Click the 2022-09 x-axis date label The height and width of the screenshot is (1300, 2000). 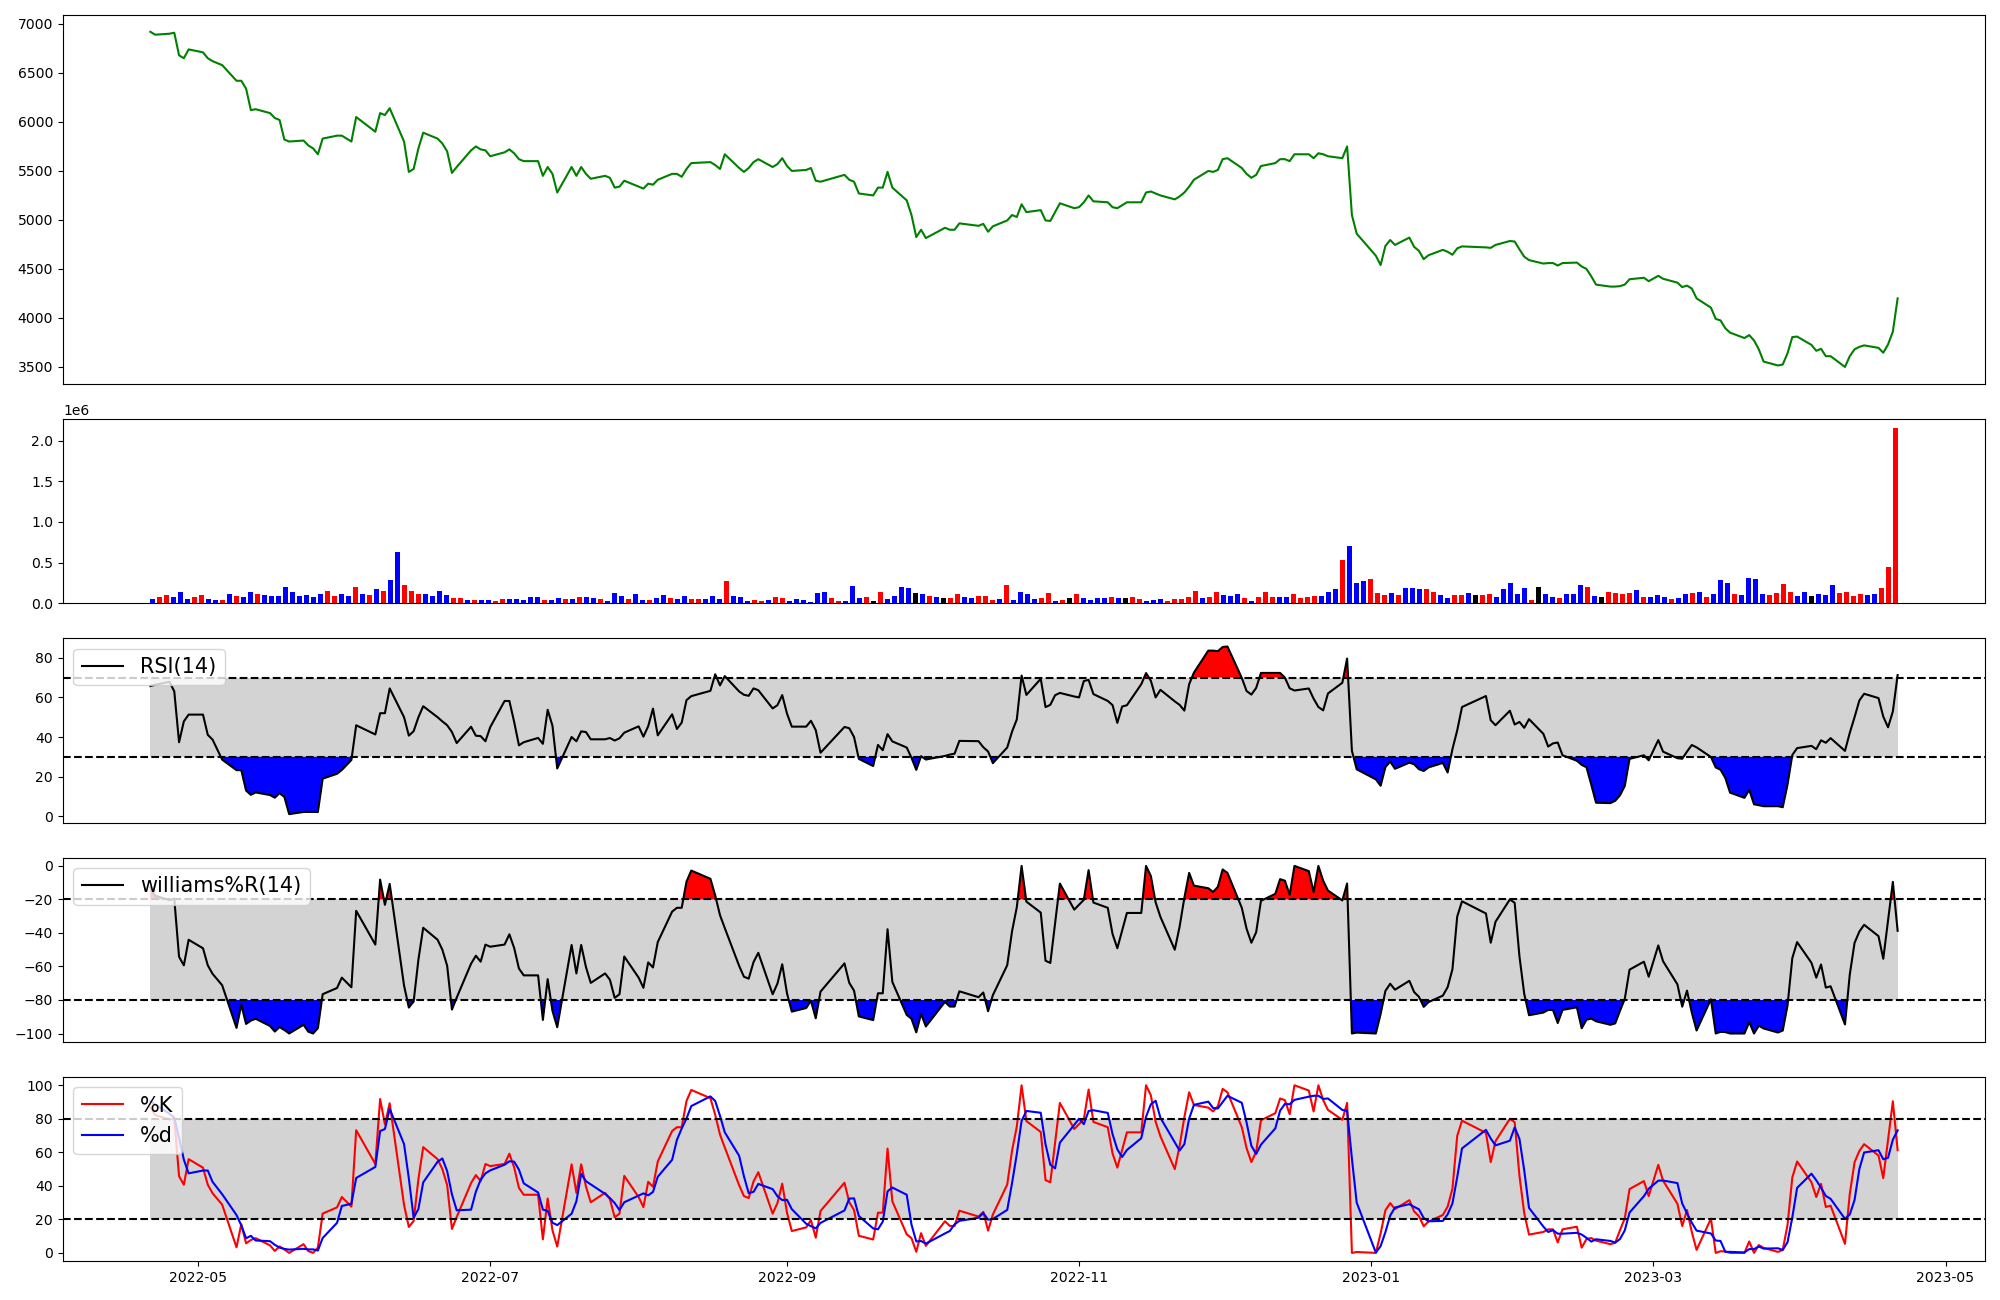pos(787,1277)
